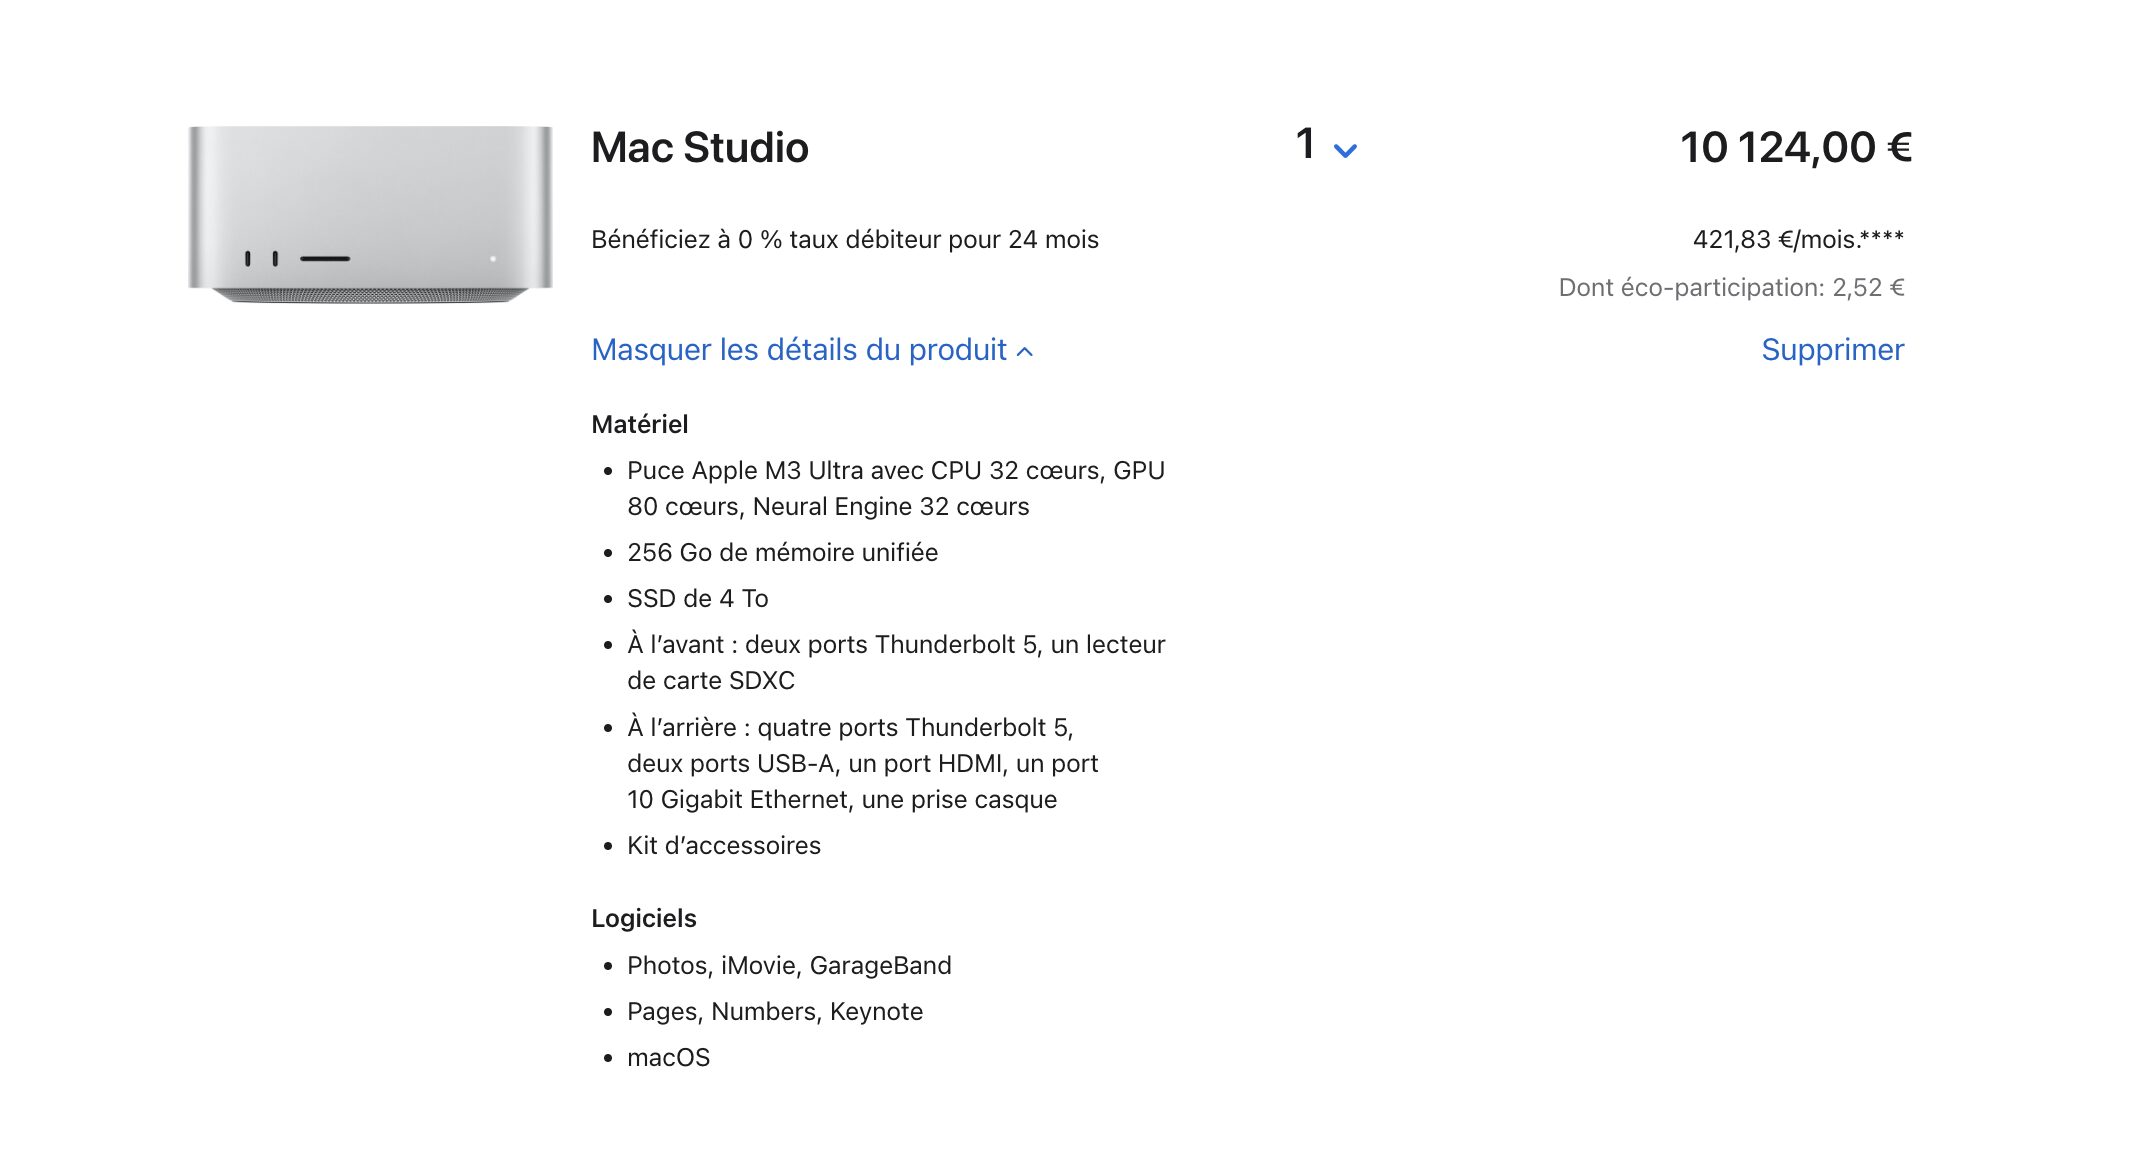Click the 0 % taux débiteur financing text

pos(844,240)
